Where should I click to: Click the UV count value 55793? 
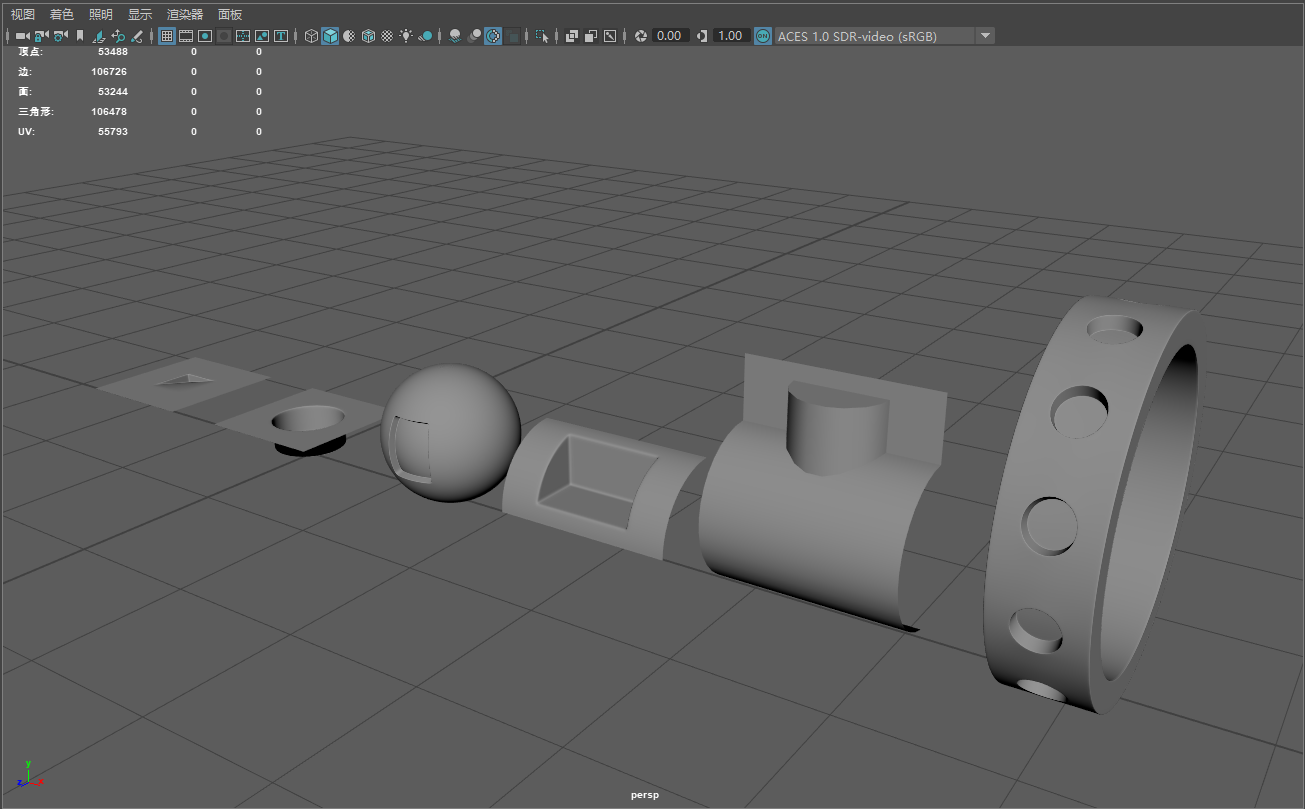[113, 132]
